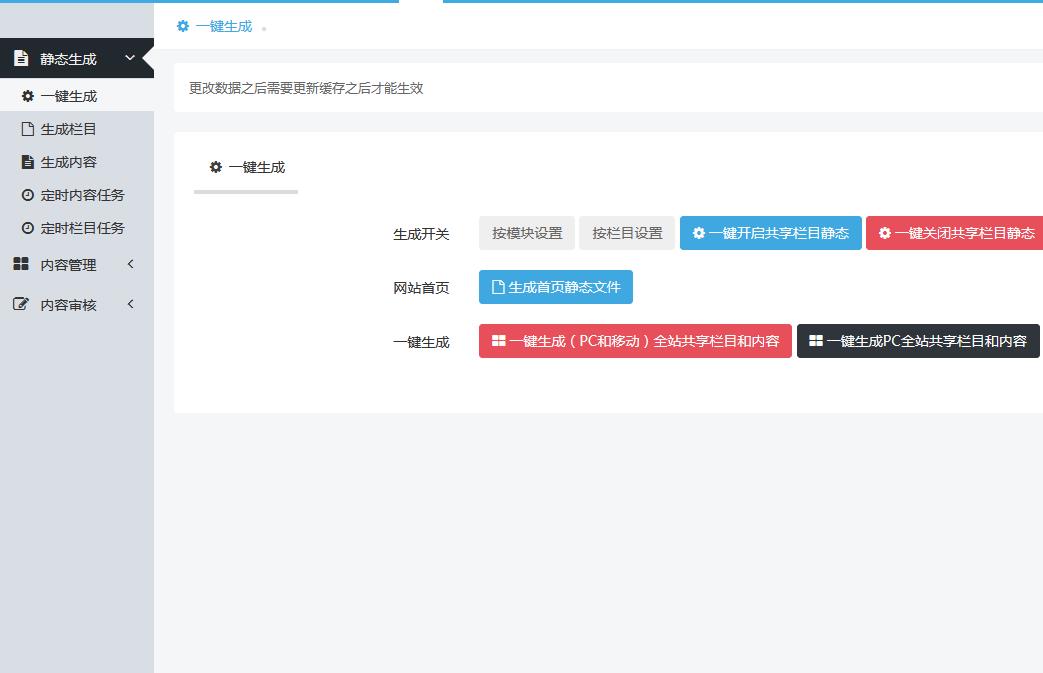Screen dimensions: 1043x673
Task: Disable shared column static with 一键关闭共享栏目静态
Action: pyautogui.click(x=955, y=233)
